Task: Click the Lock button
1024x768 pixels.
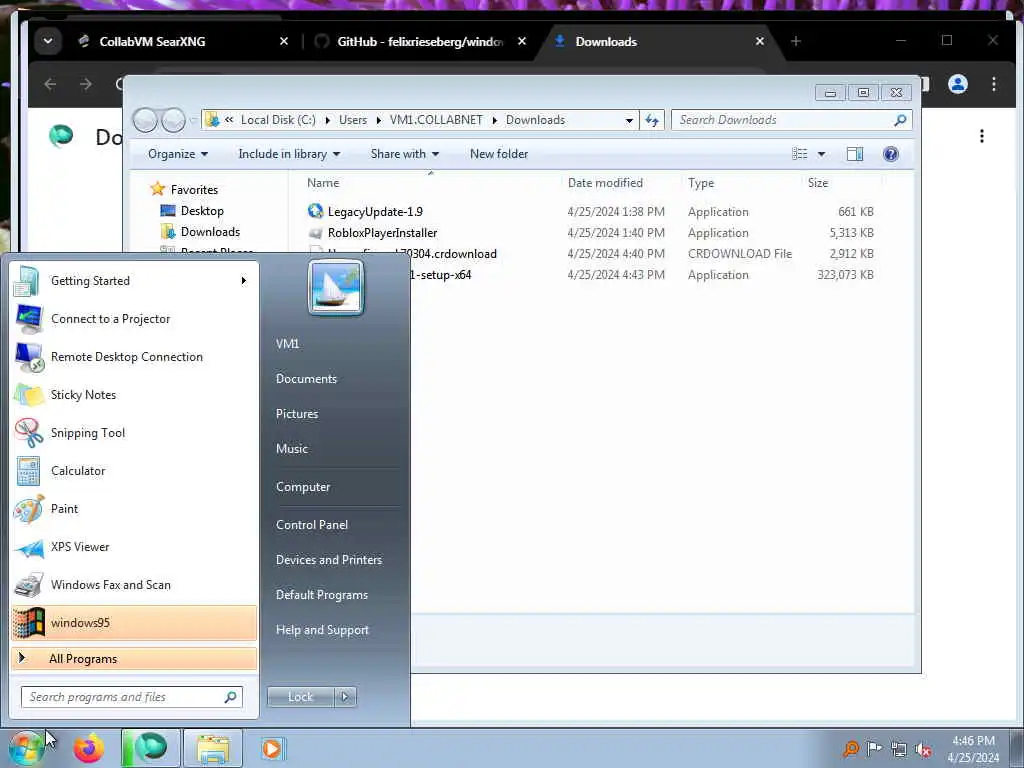Action: point(300,697)
